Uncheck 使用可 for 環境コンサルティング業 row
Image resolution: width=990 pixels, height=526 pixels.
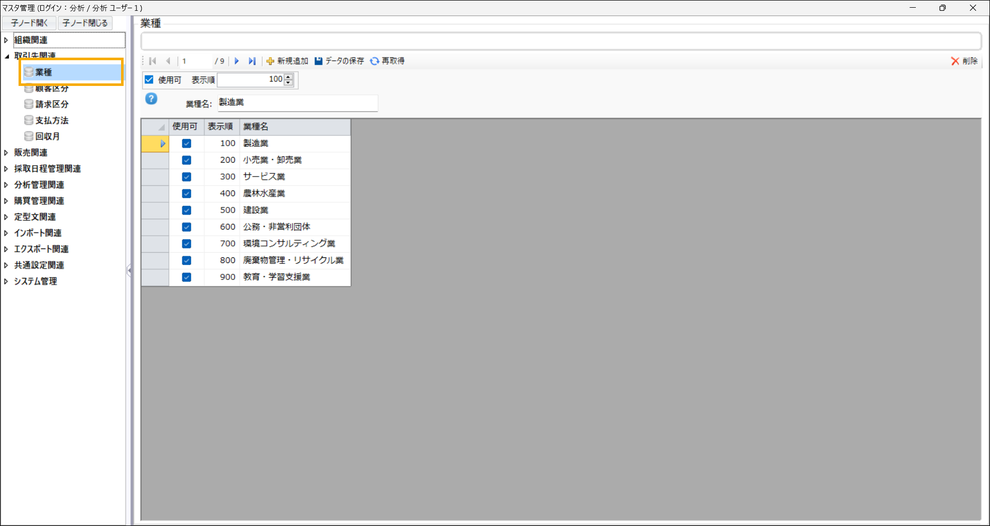tap(186, 244)
